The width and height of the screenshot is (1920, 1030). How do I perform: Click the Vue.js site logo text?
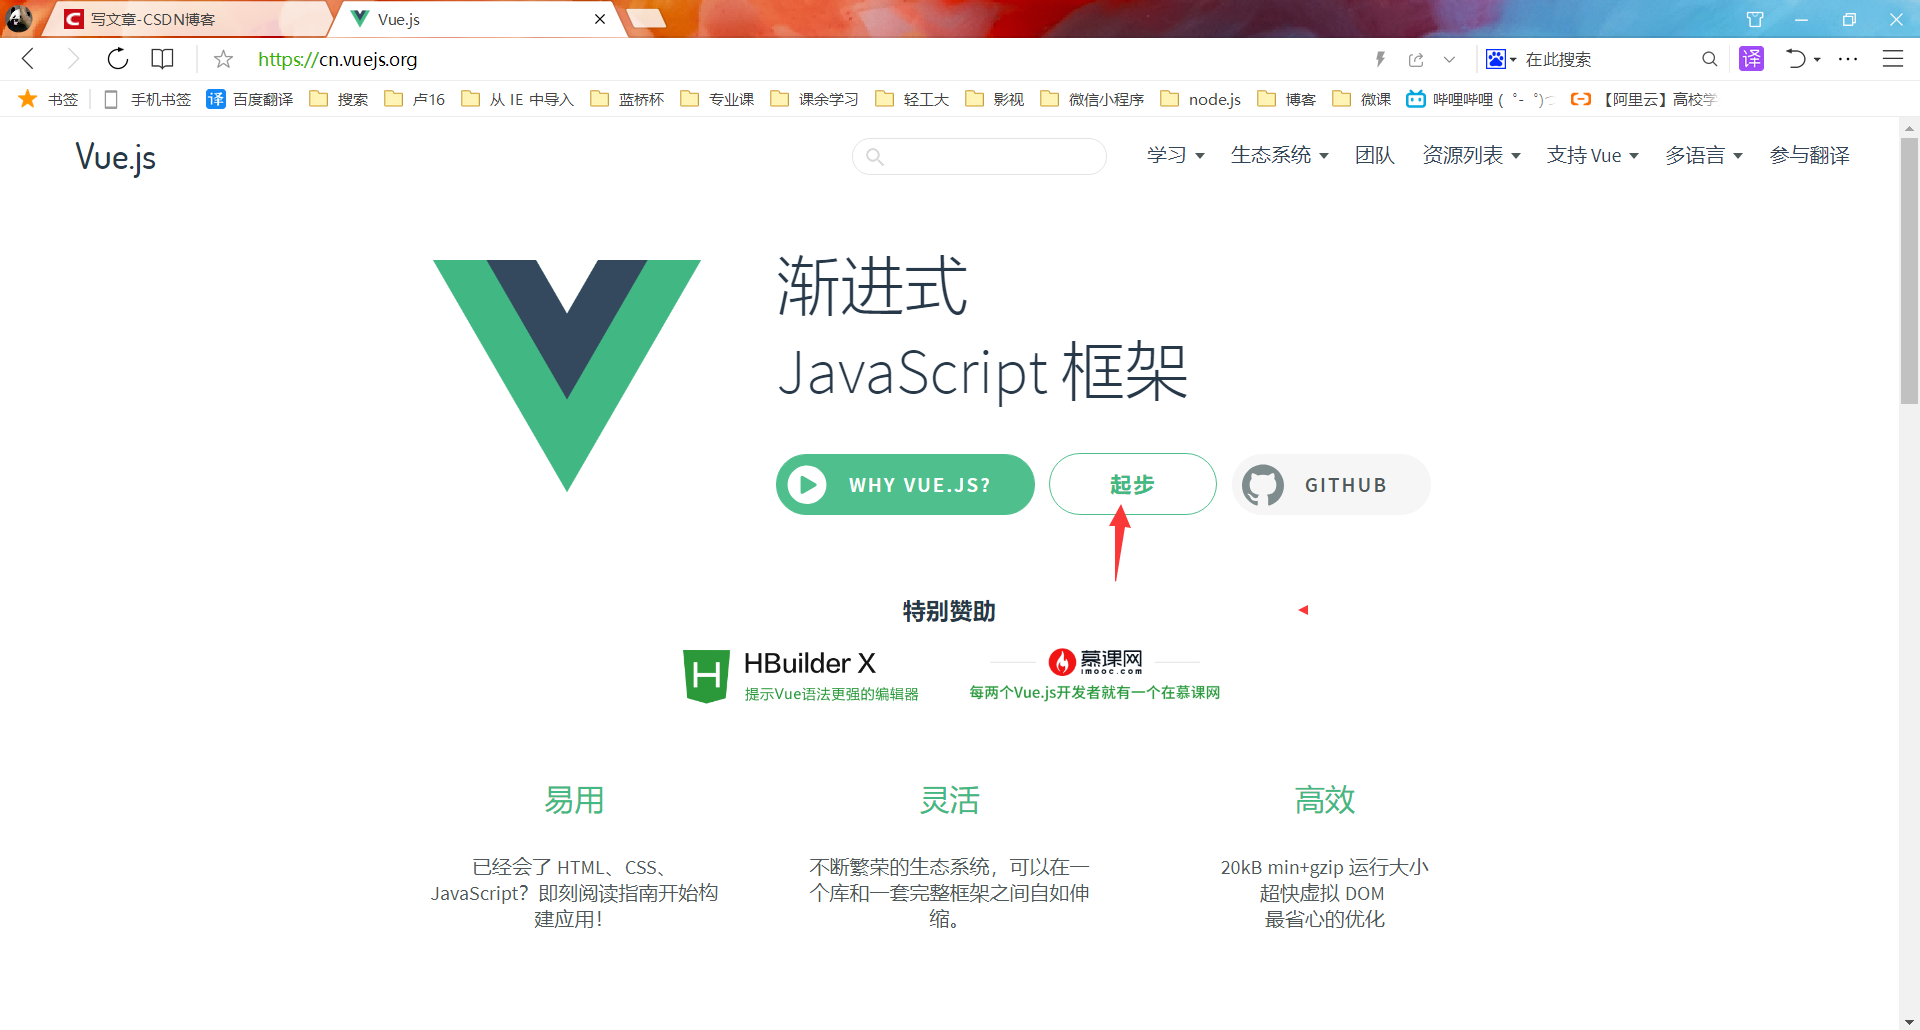[116, 157]
